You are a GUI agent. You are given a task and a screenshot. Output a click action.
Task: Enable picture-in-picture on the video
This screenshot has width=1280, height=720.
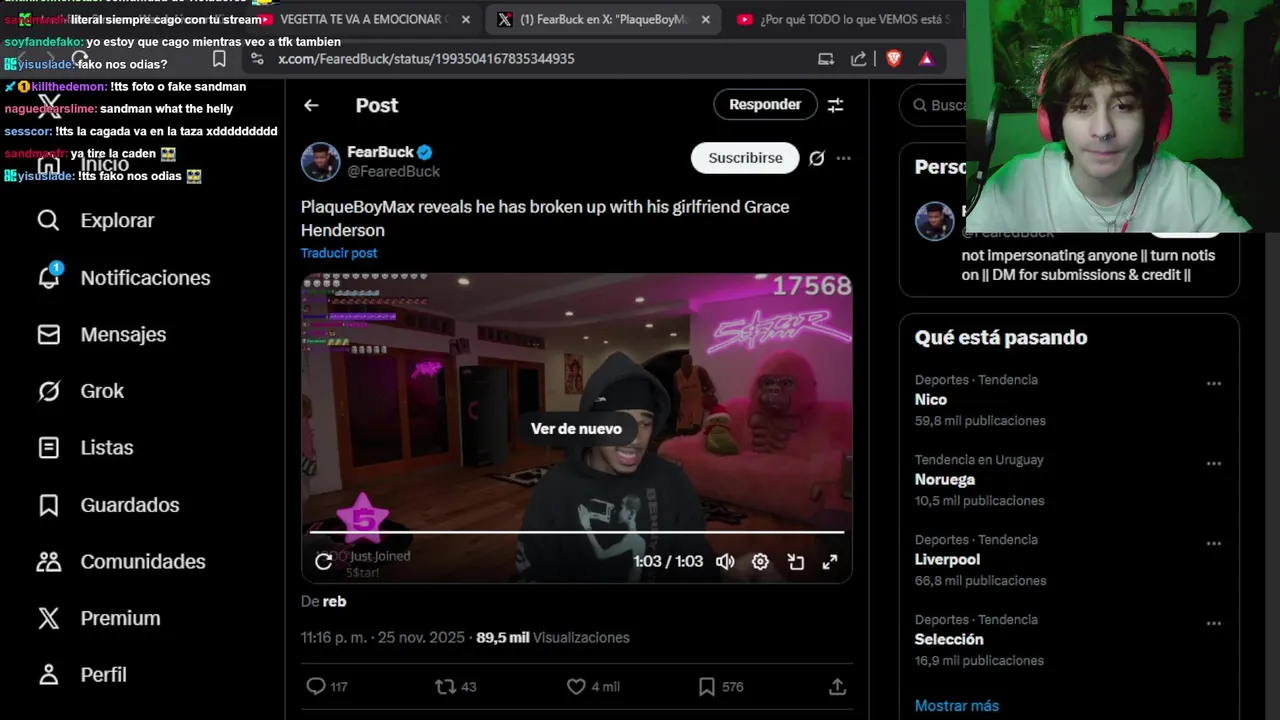coord(796,561)
